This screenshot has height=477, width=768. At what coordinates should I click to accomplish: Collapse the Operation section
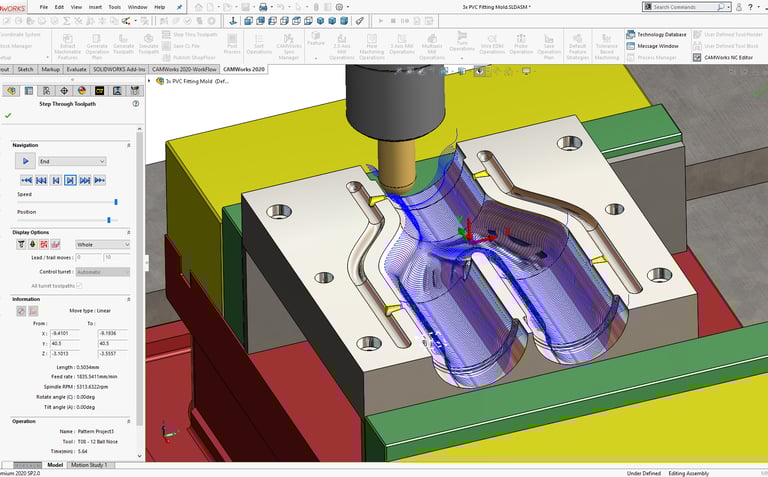click(129, 421)
